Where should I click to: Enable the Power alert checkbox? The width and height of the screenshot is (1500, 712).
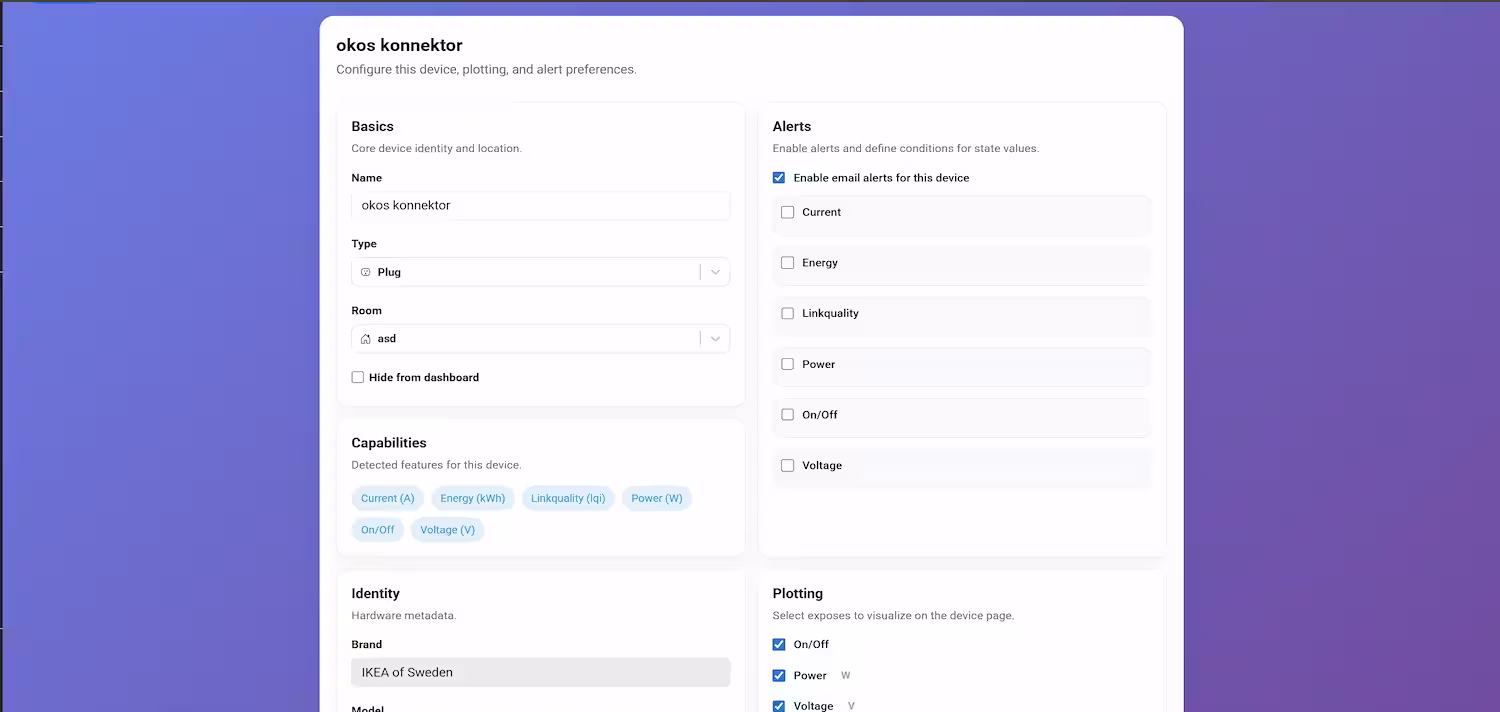coord(787,364)
